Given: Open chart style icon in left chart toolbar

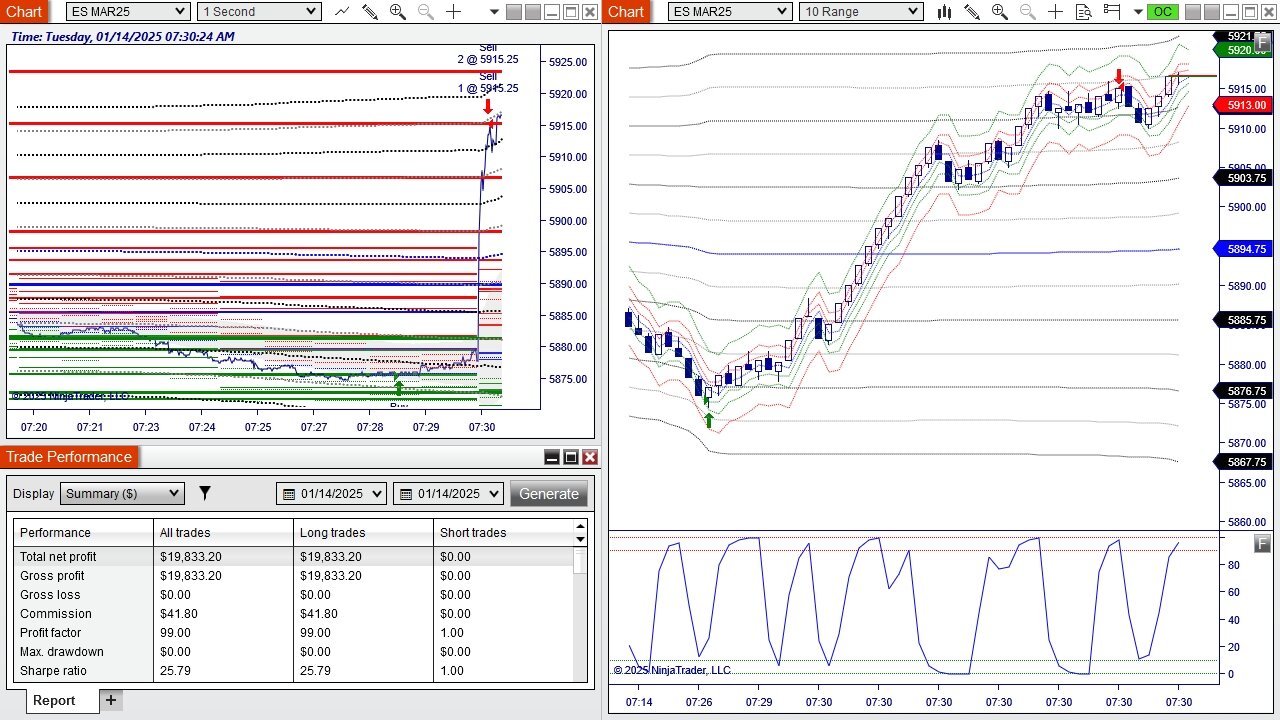Looking at the screenshot, I should coord(342,12).
